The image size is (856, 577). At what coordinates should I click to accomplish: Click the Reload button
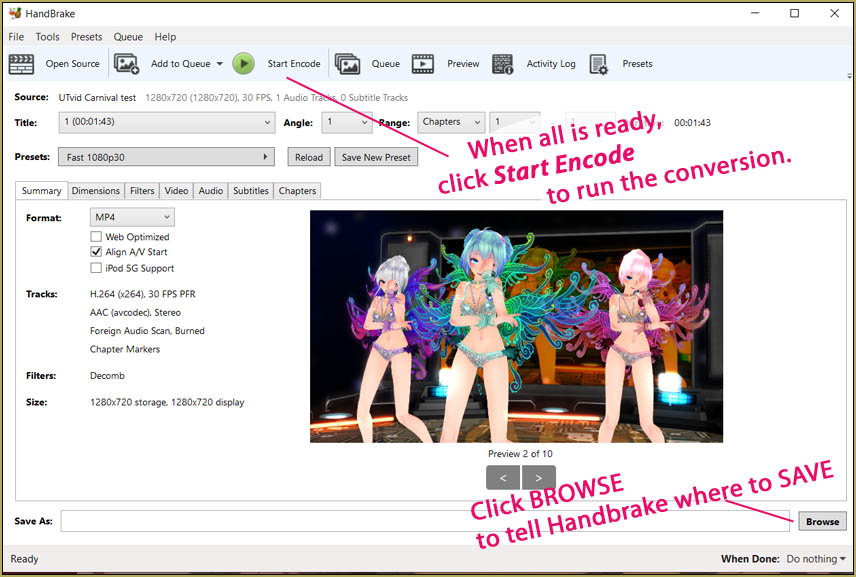309,157
